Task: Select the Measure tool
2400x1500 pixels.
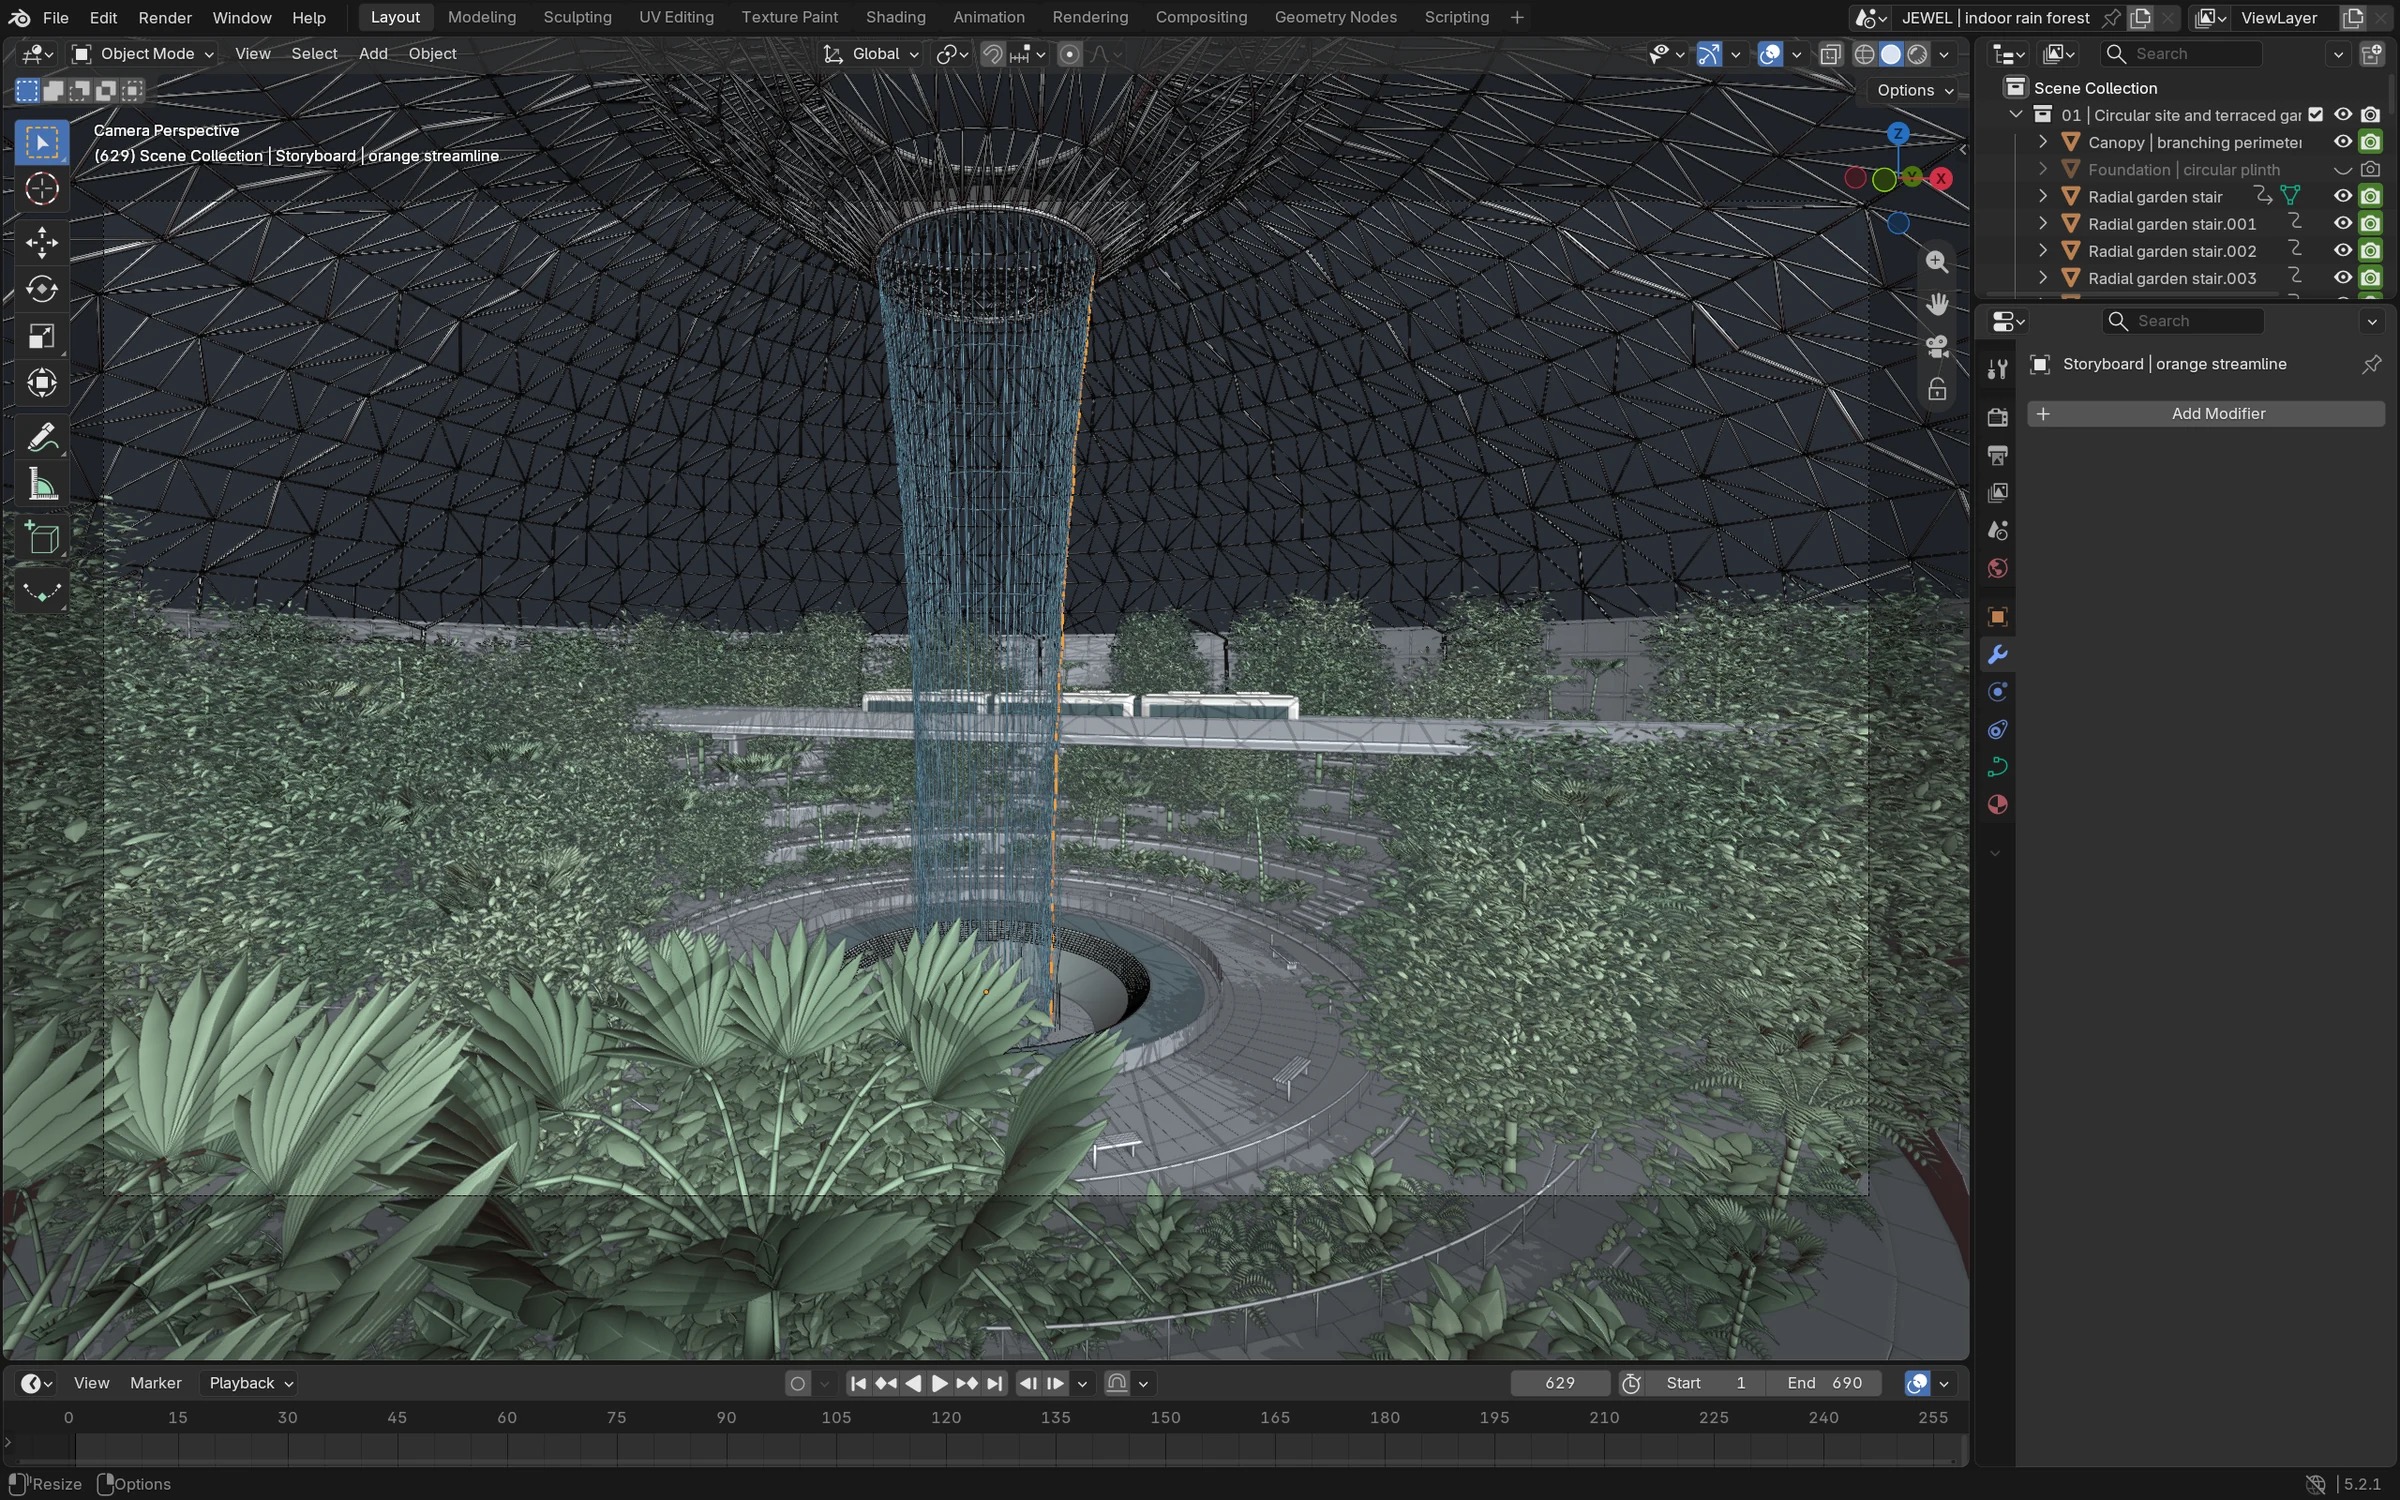Action: point(41,486)
